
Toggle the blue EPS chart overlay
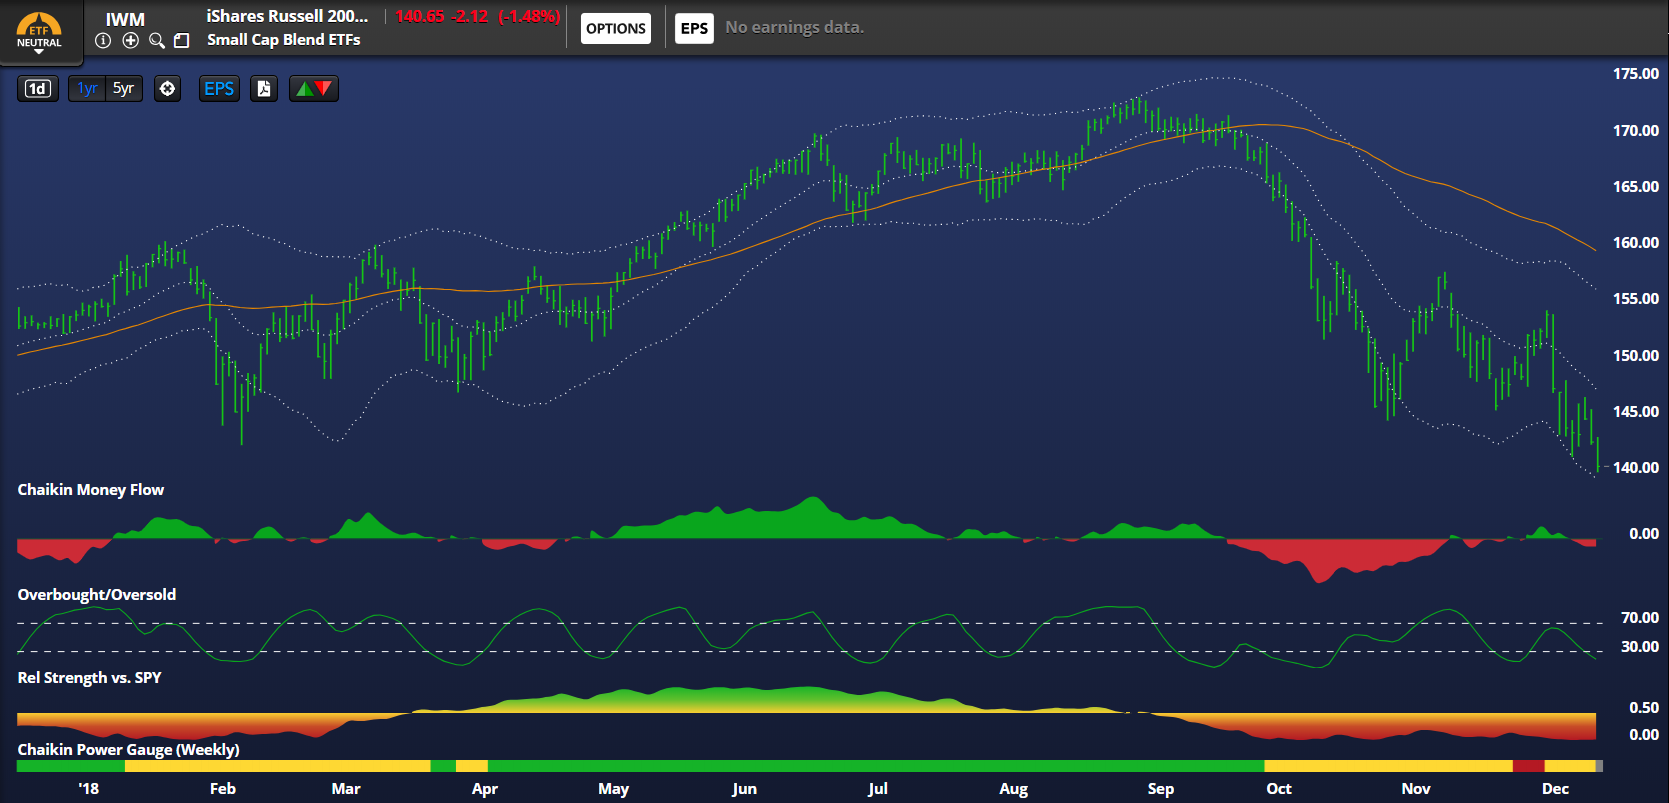[219, 89]
